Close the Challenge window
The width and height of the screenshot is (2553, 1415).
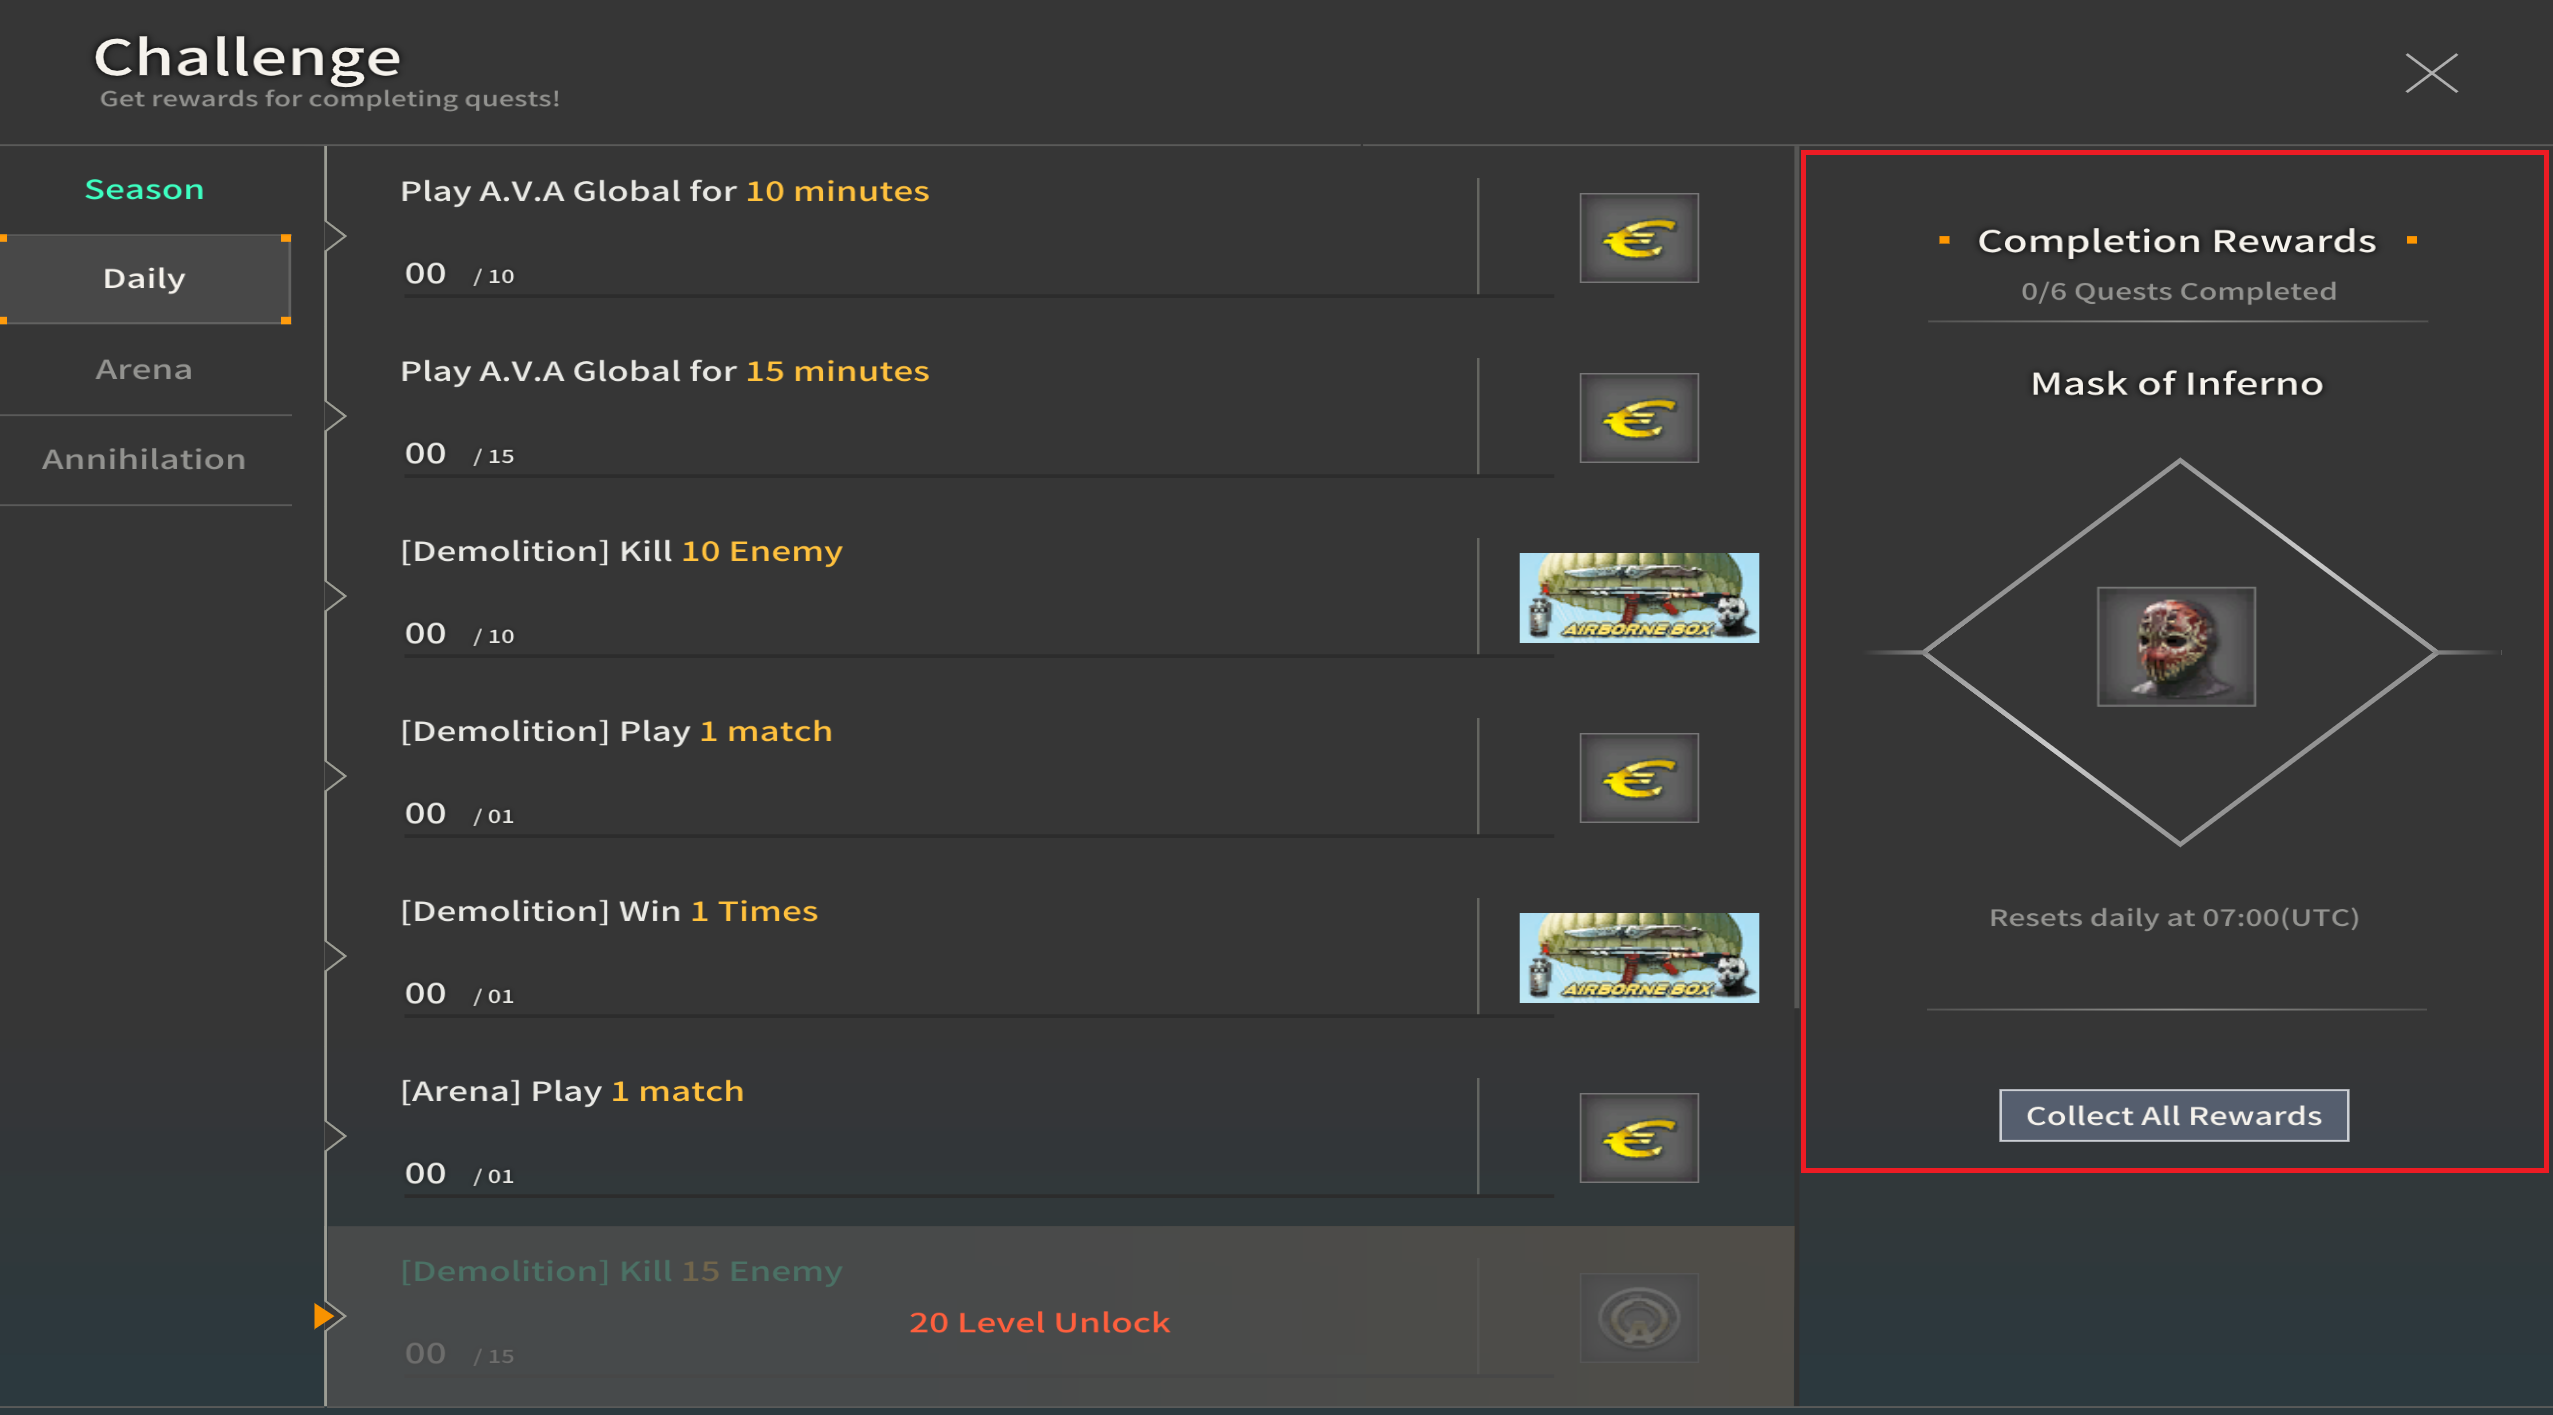click(2431, 73)
